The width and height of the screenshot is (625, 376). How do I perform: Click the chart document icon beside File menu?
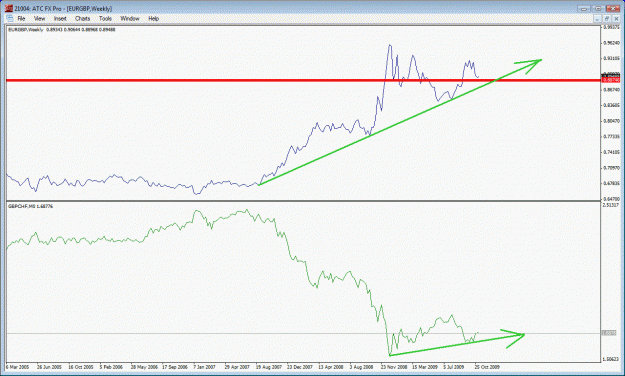9,18
